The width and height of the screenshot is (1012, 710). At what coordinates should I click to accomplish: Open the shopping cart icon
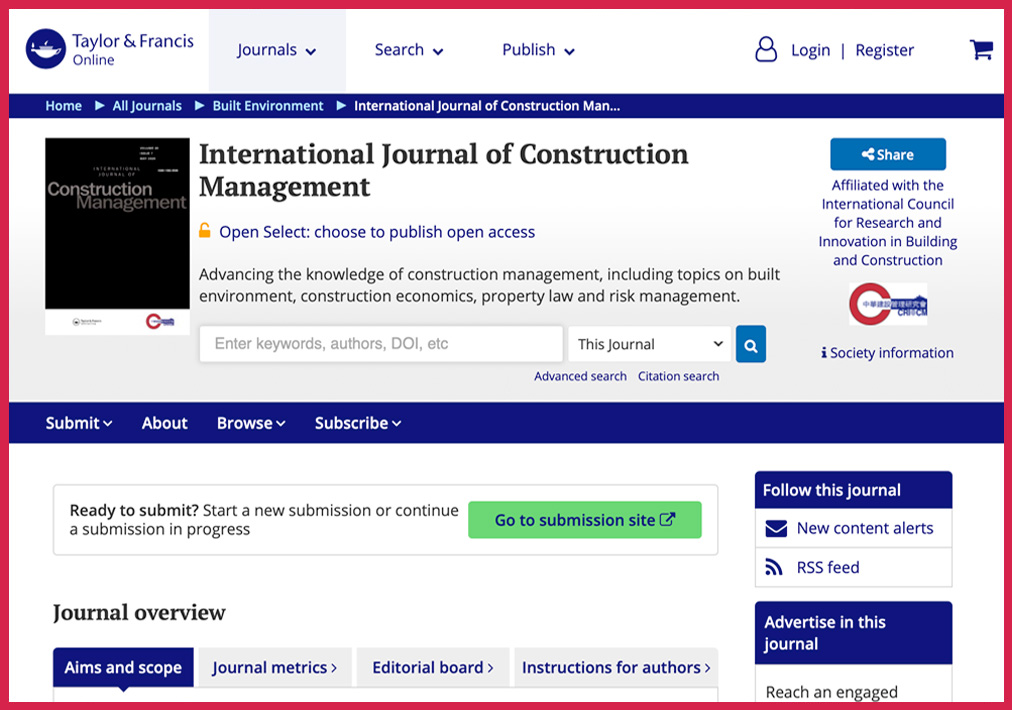[x=981, y=49]
